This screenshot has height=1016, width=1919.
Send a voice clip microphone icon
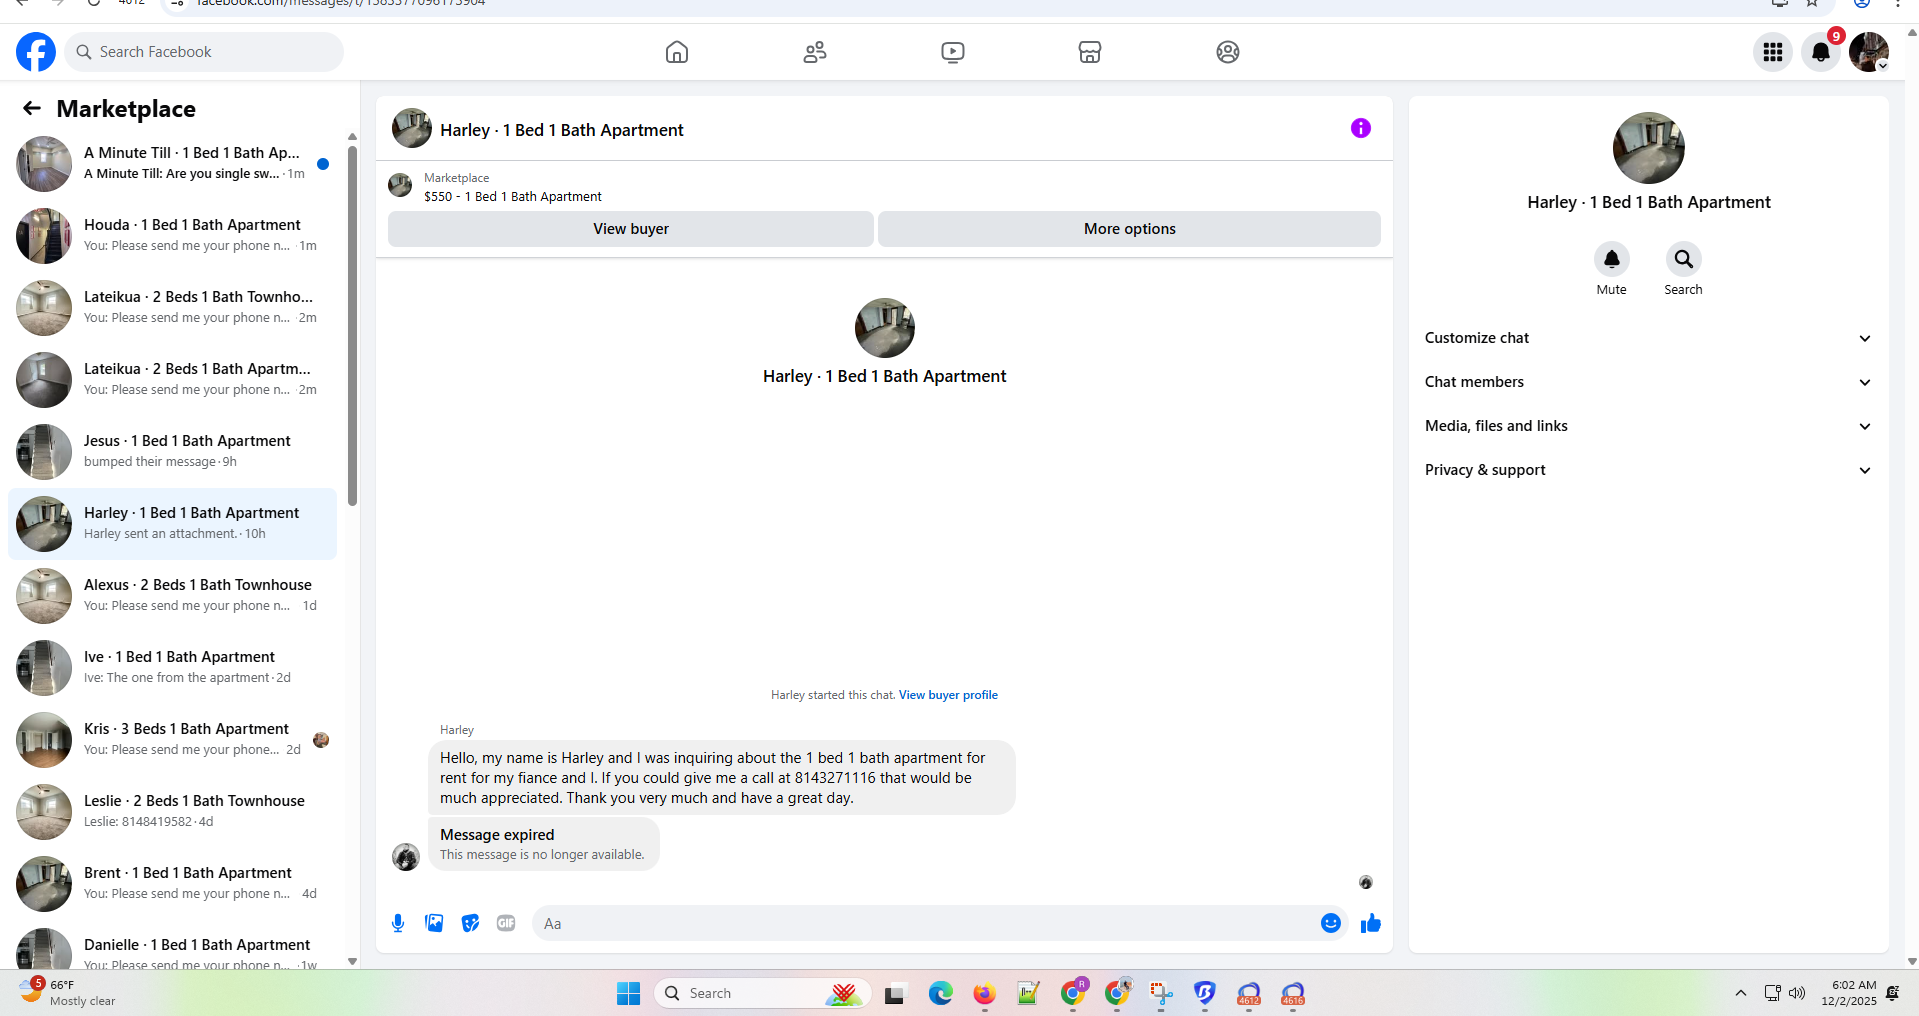(398, 923)
